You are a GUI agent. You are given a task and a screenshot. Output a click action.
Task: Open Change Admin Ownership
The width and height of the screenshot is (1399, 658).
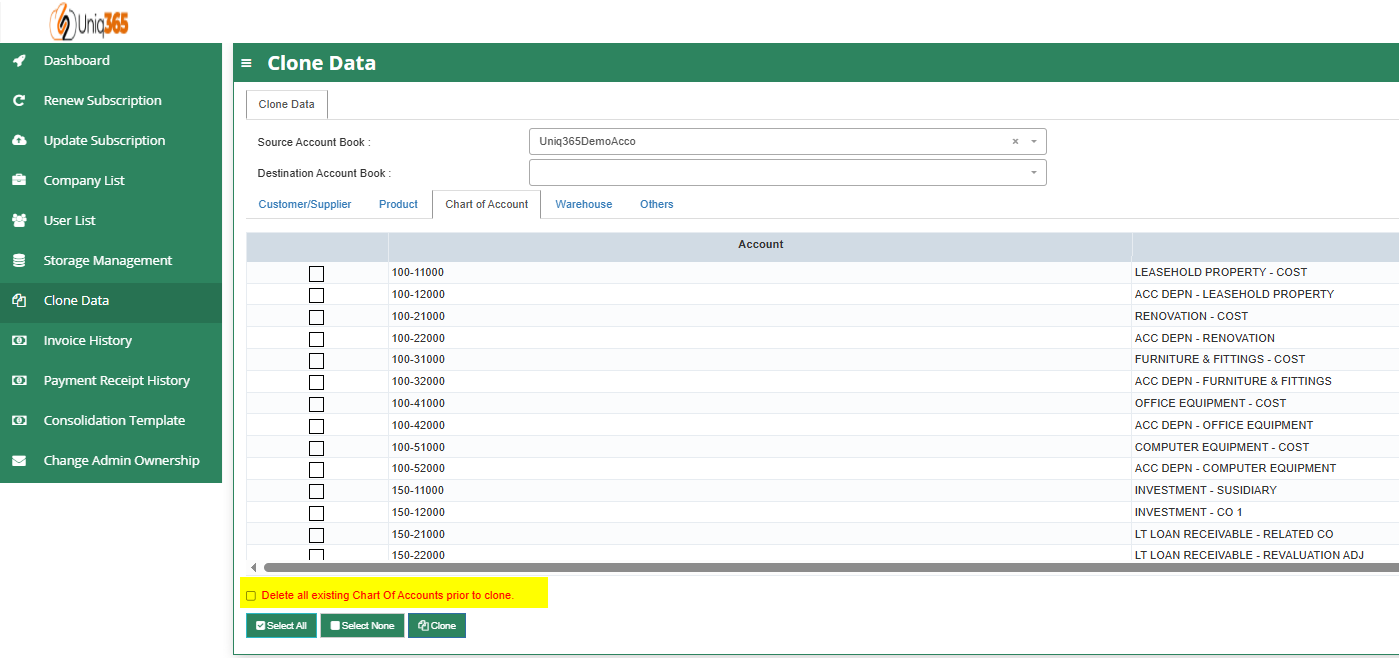tap(111, 461)
